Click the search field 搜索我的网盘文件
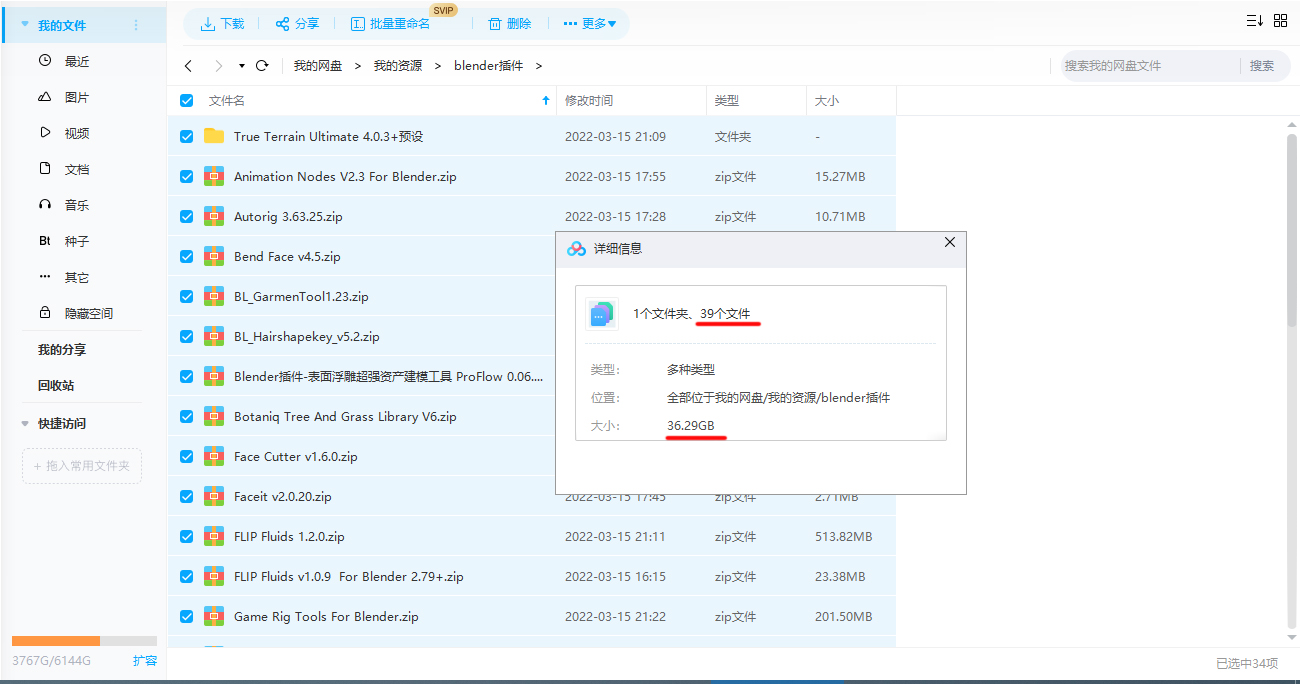 tap(1150, 66)
